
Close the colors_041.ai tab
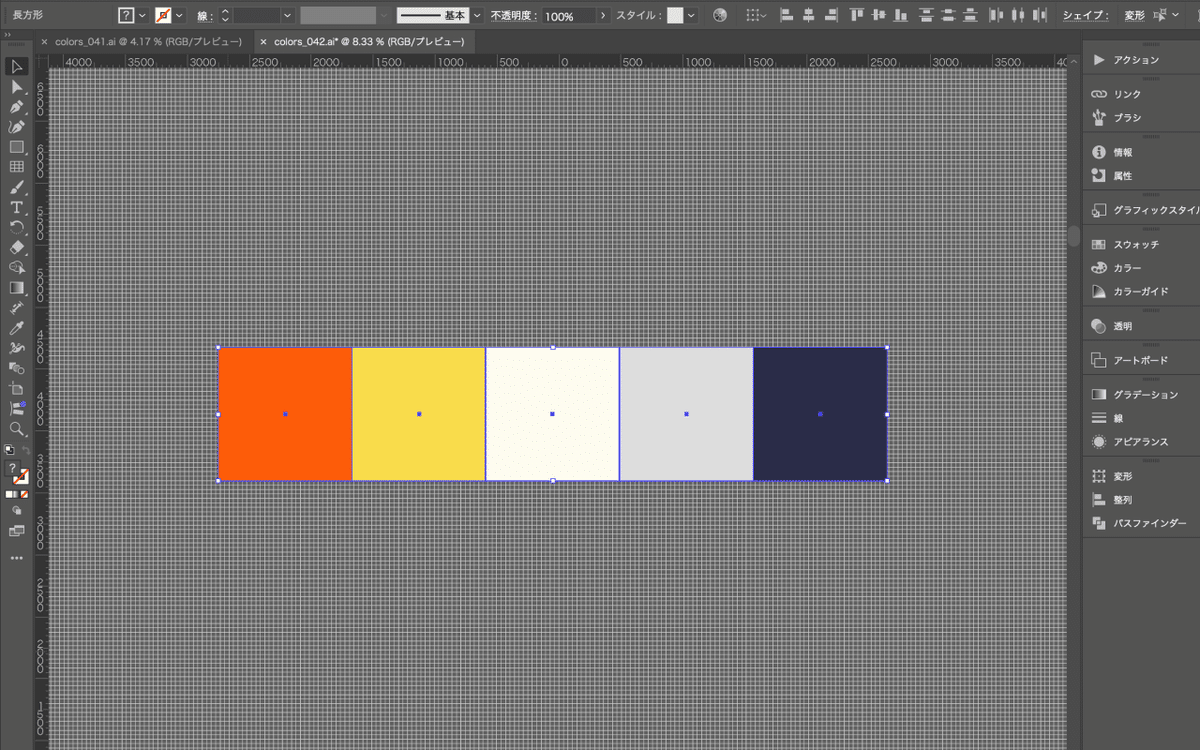pyautogui.click(x=45, y=42)
